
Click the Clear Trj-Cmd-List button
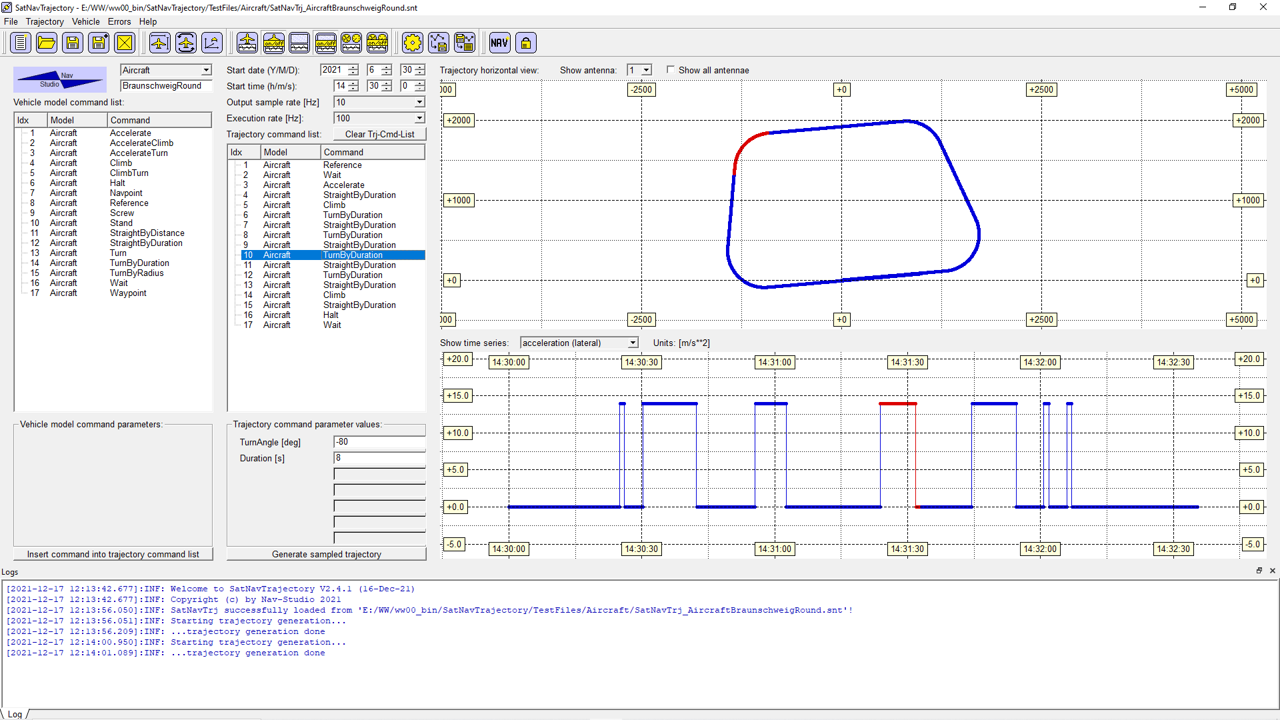coord(379,134)
